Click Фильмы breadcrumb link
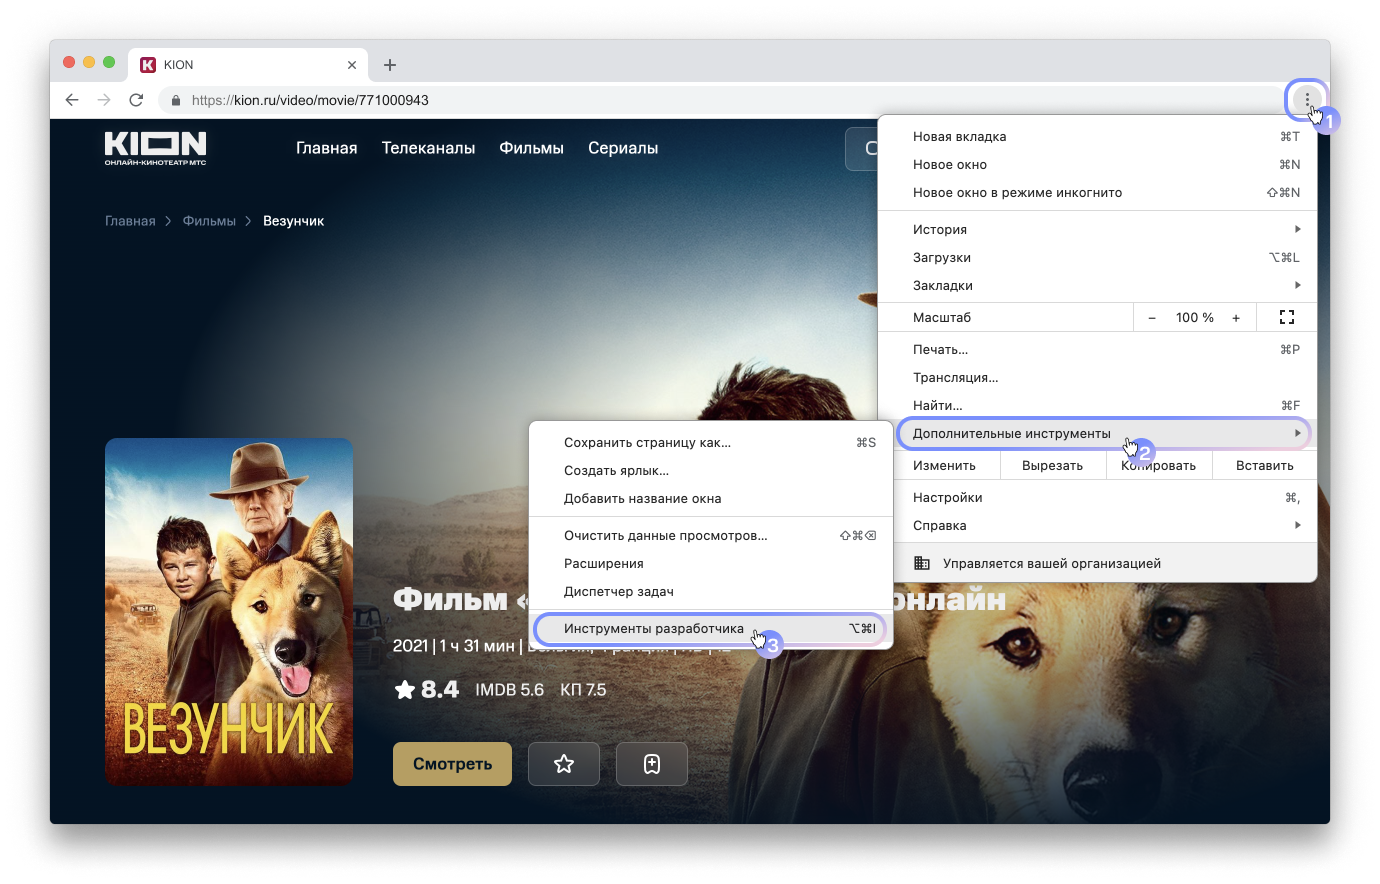 209,221
